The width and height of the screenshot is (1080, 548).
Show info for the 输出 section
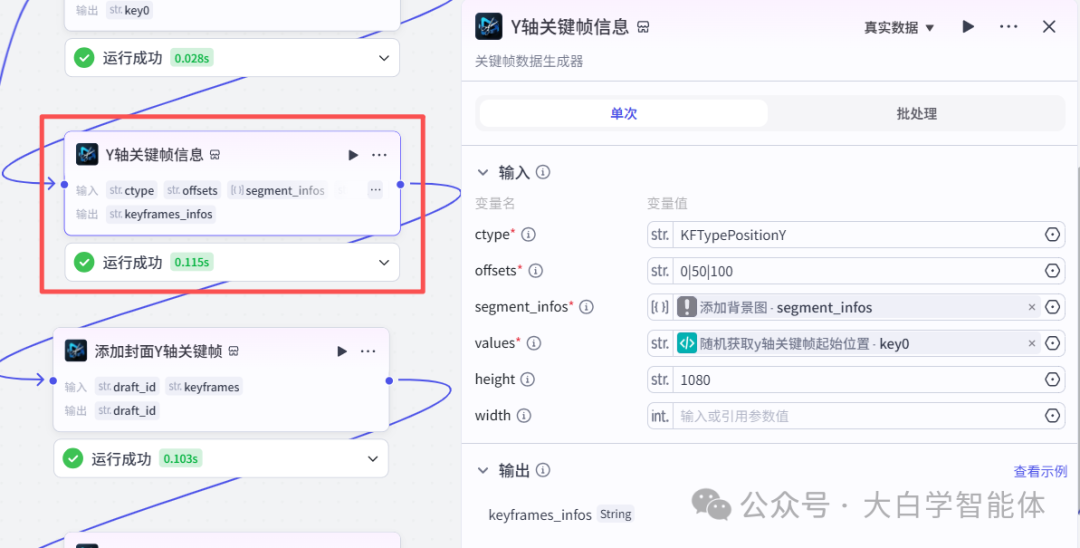click(x=543, y=470)
